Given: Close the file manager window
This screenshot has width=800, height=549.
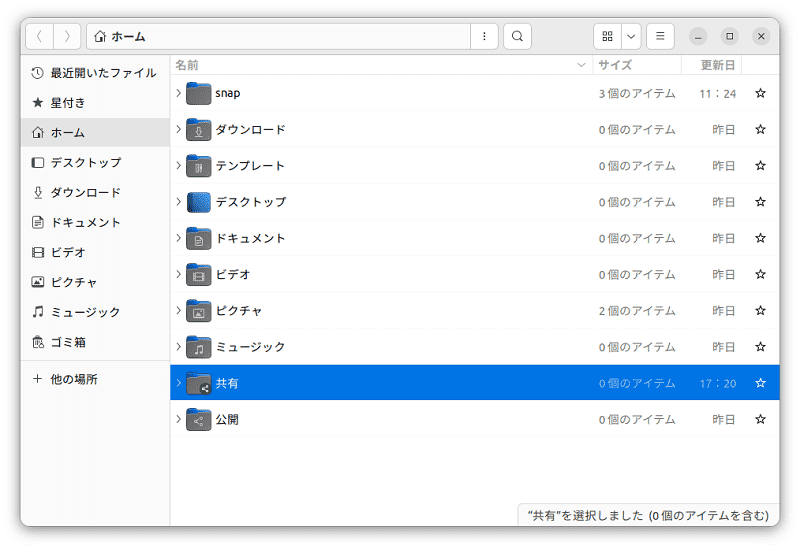Looking at the screenshot, I should [761, 37].
